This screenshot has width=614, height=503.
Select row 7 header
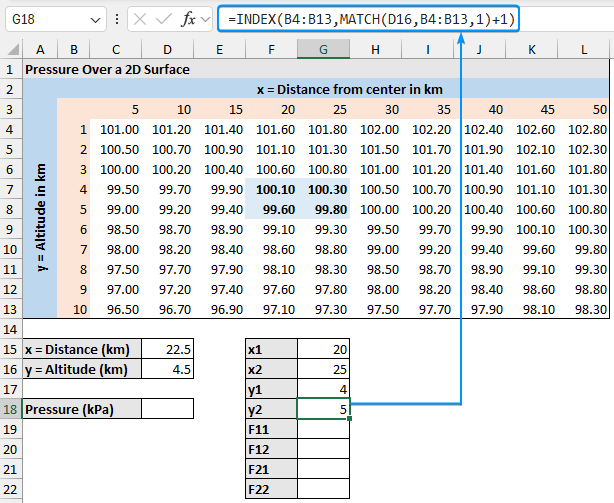(x=10, y=189)
